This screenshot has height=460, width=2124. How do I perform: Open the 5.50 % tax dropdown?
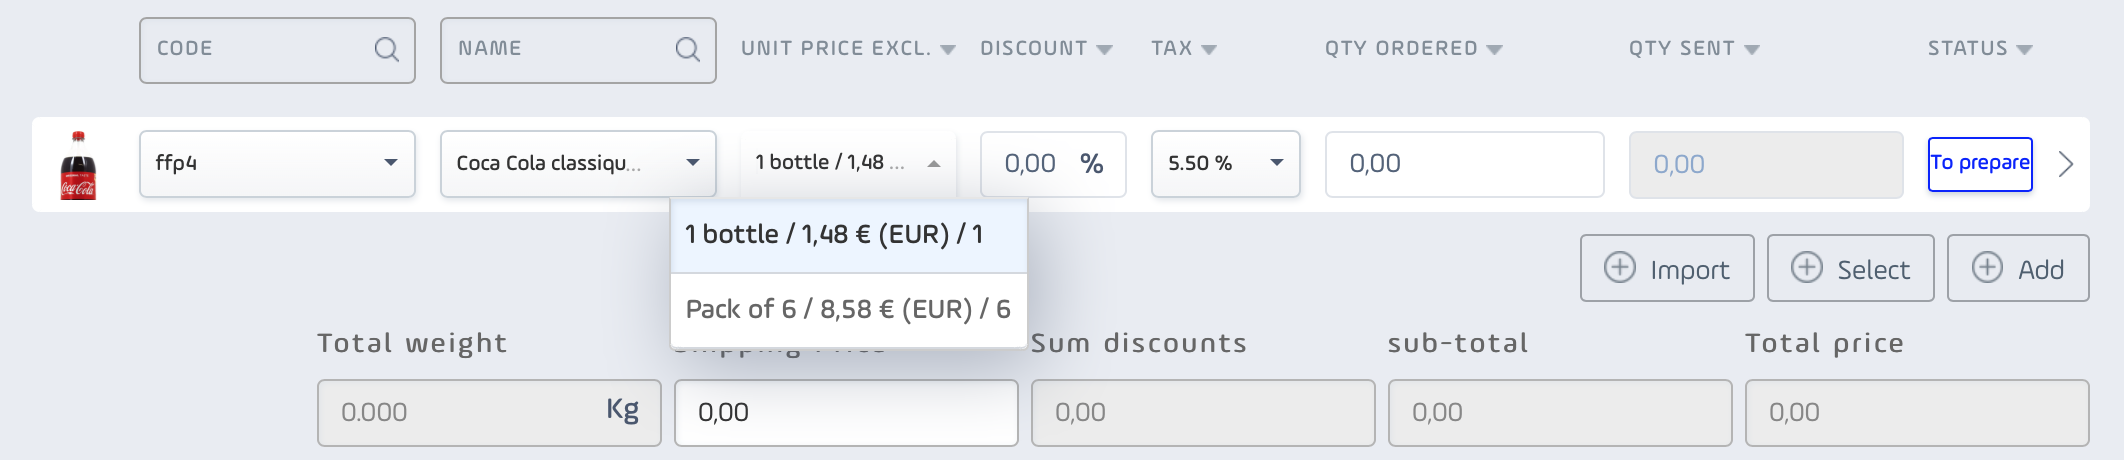(x=1225, y=163)
